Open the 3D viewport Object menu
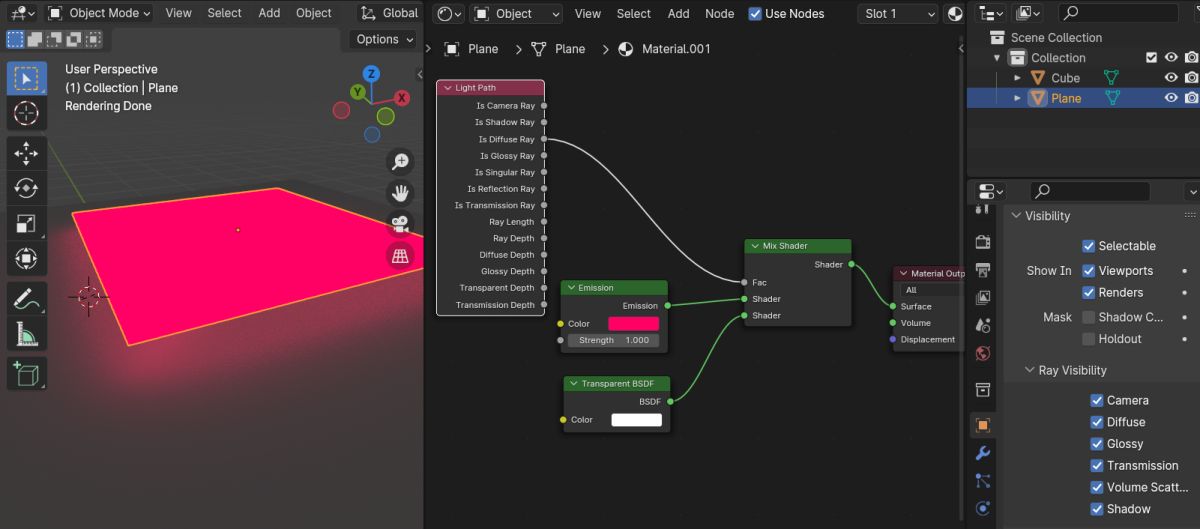The image size is (1200, 529). 314,13
